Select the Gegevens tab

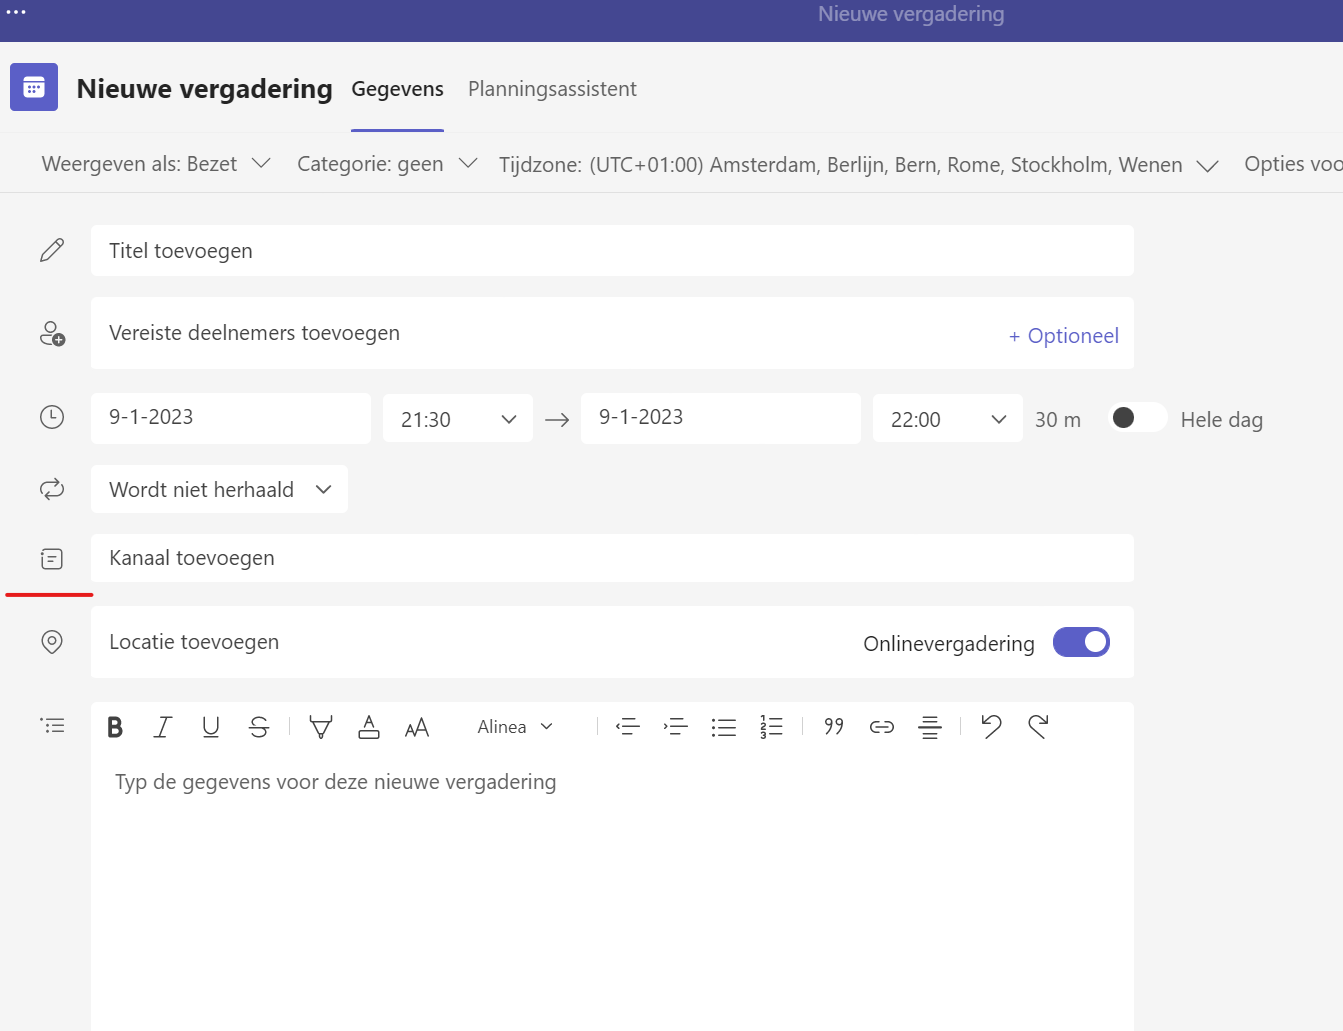coord(397,89)
